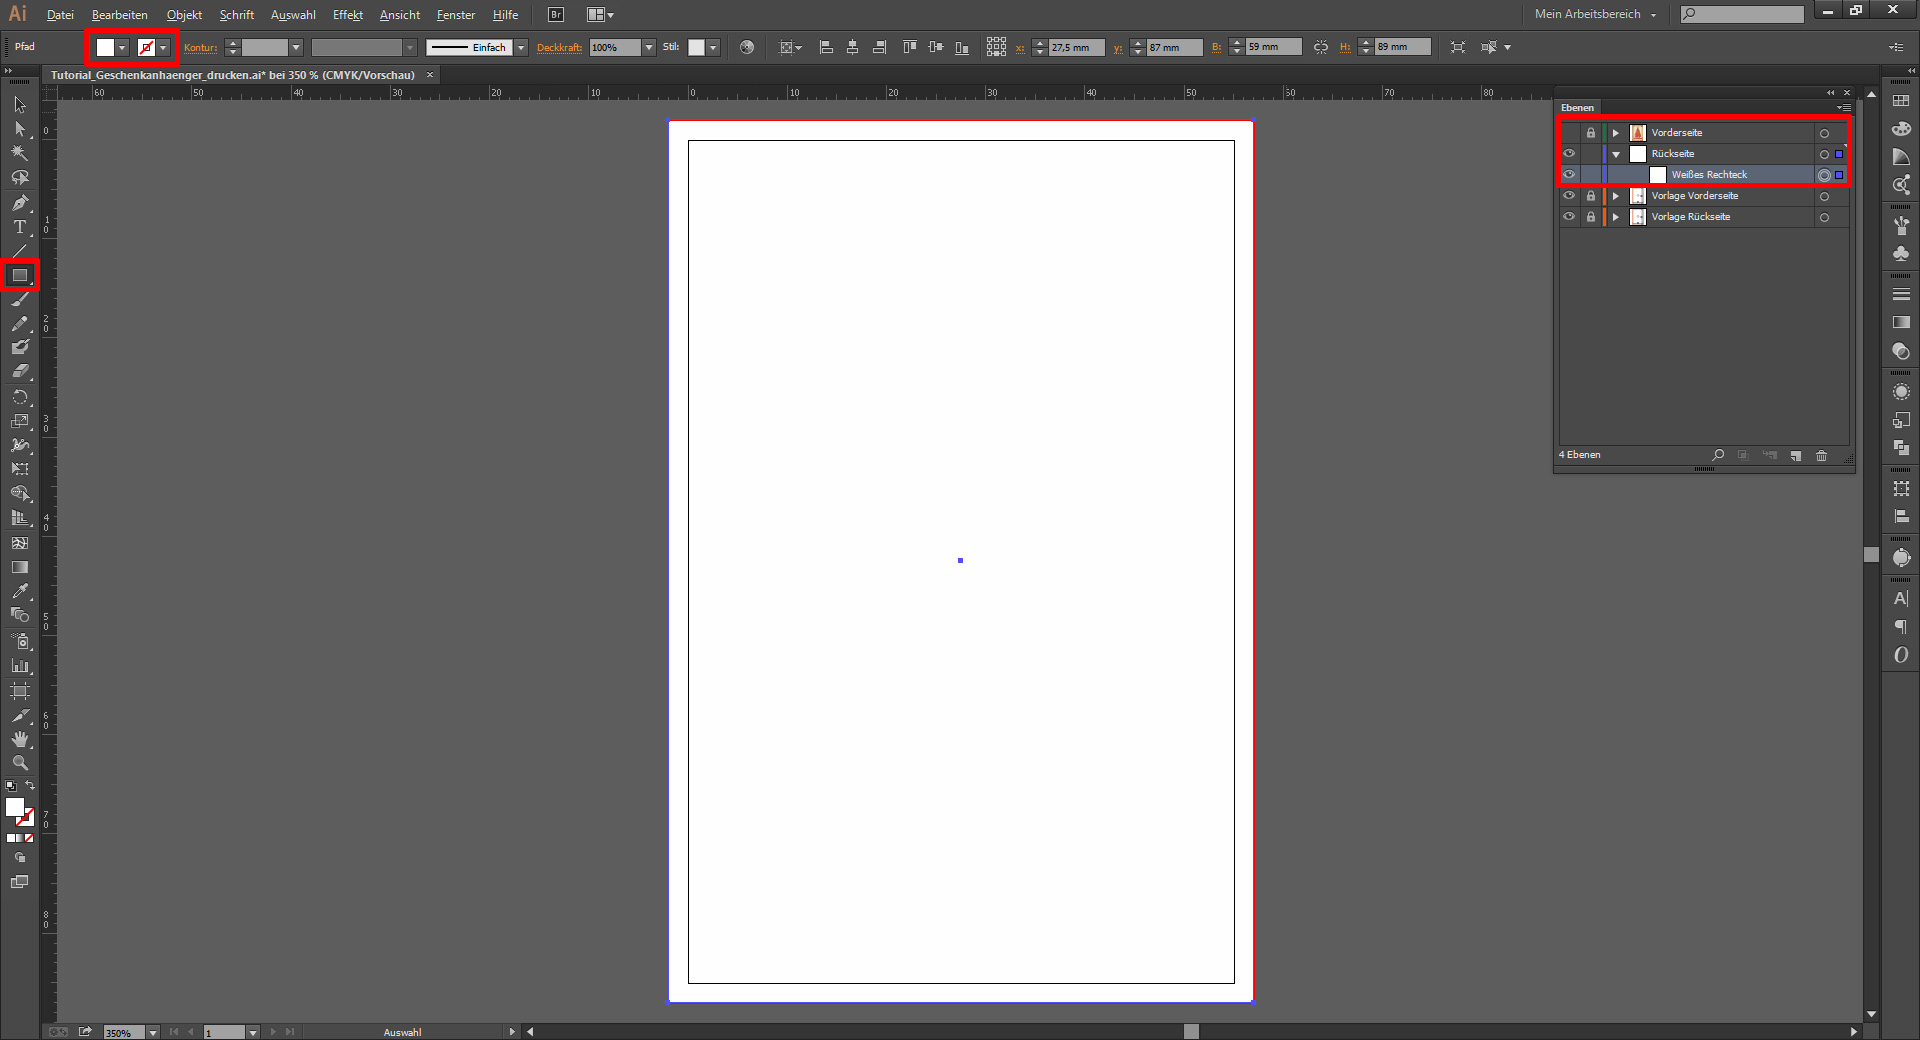Choose the Eyedropper tool
Screen dimensions: 1920x1040
click(x=20, y=591)
